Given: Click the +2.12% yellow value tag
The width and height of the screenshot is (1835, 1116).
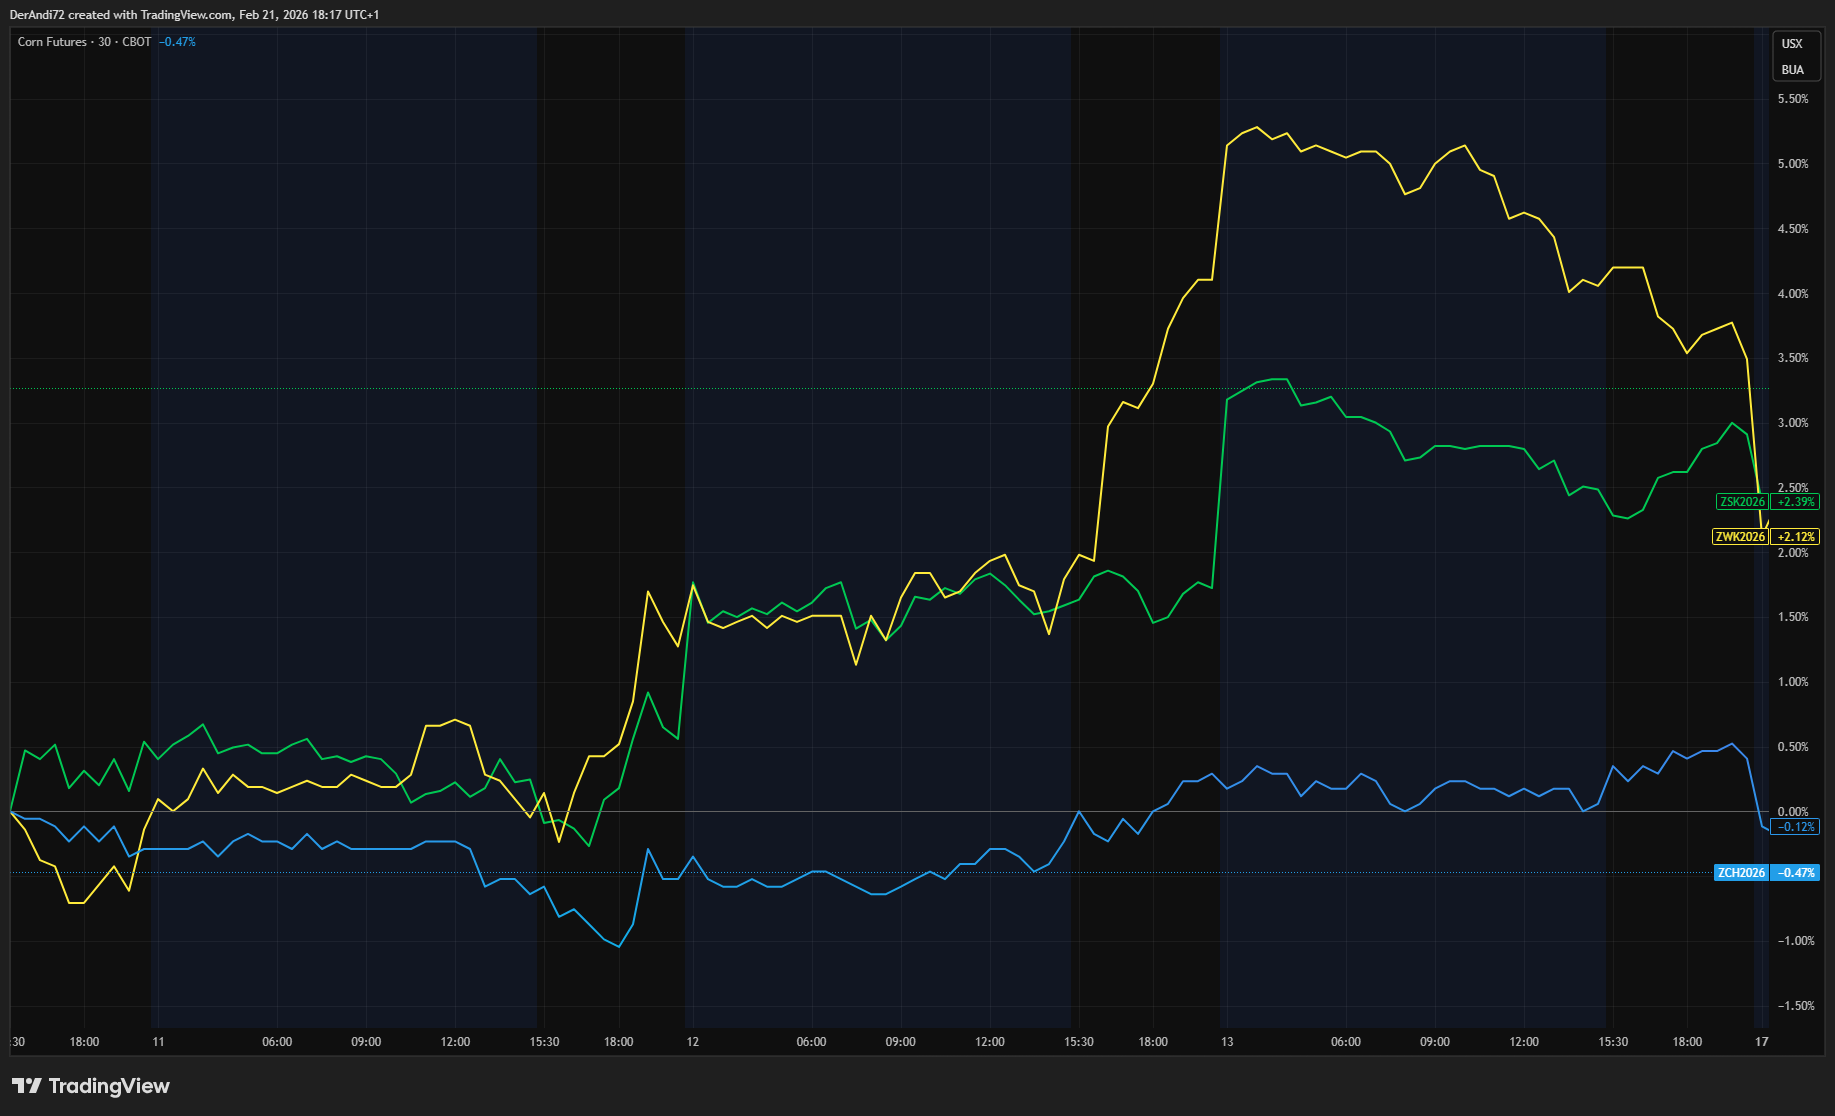Looking at the screenshot, I should pyautogui.click(x=1795, y=537).
